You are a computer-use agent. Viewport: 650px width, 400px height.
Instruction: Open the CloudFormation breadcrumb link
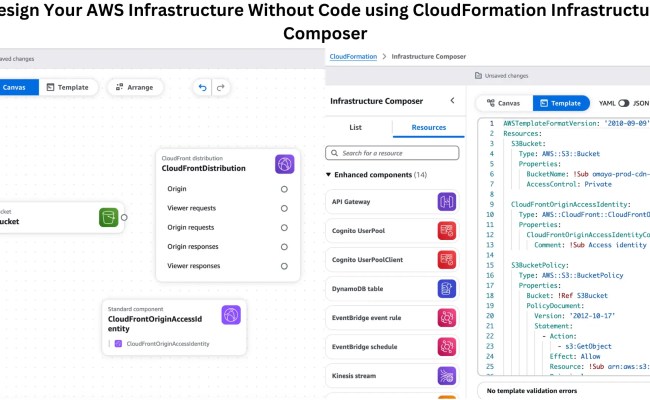tap(353, 56)
